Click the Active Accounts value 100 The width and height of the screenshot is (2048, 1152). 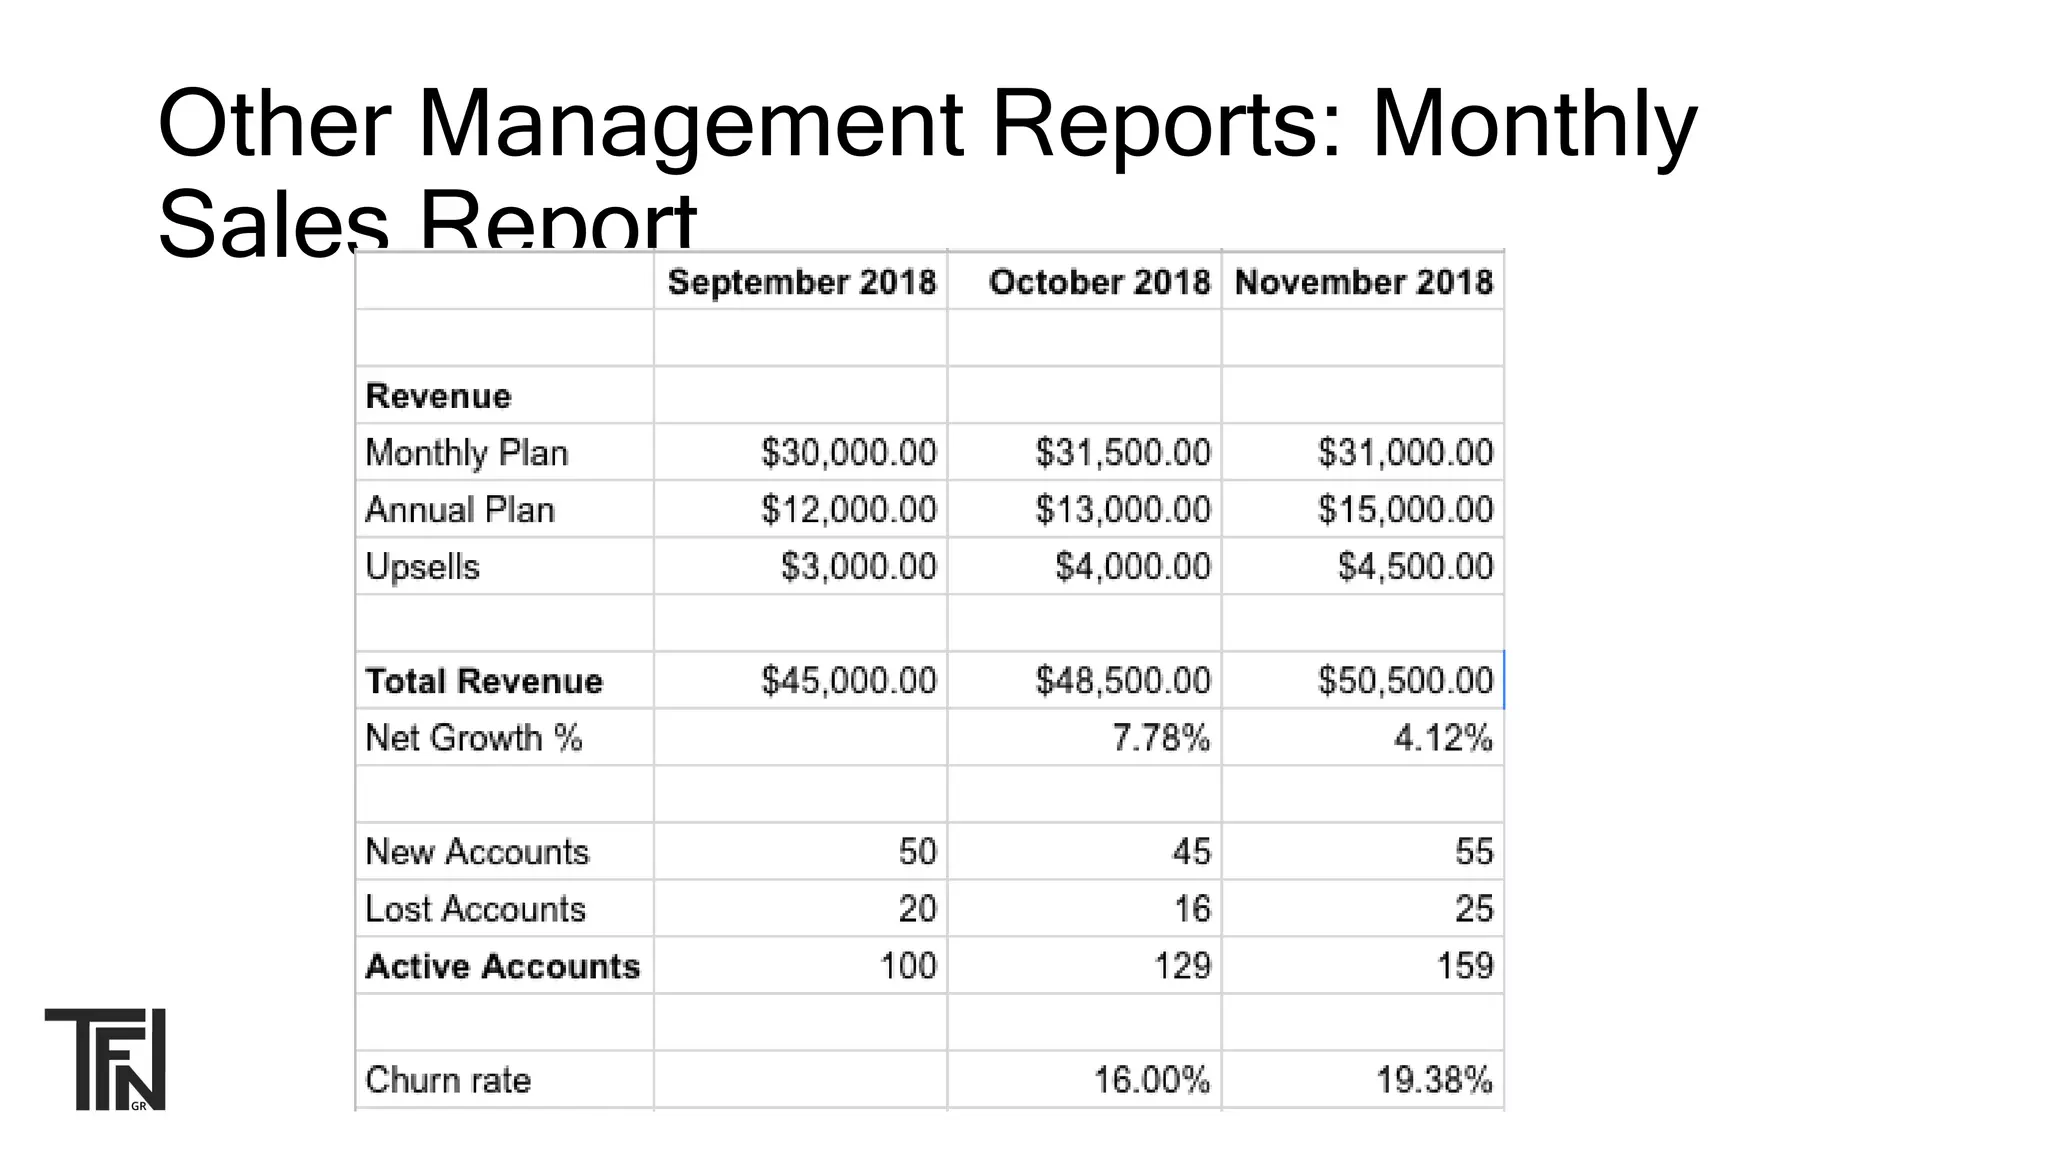pos(908,966)
